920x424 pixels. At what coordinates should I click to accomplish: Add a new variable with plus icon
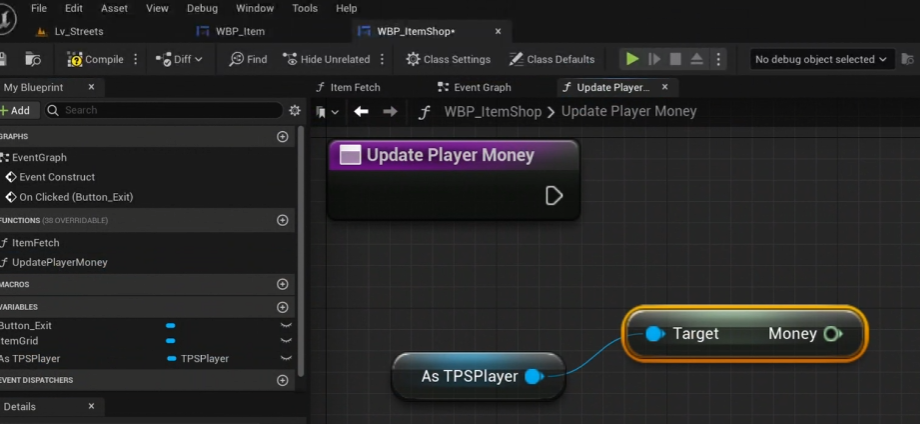point(283,307)
